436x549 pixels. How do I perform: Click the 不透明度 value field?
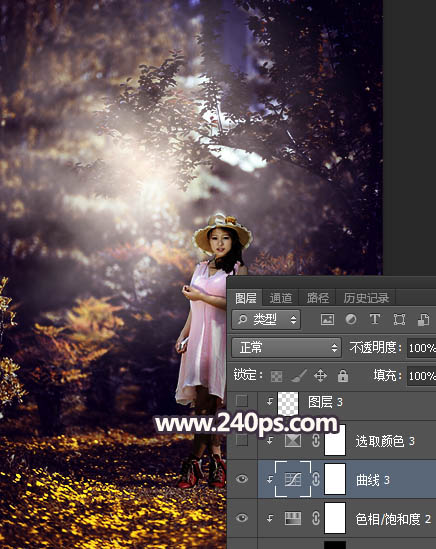[x=421, y=348]
